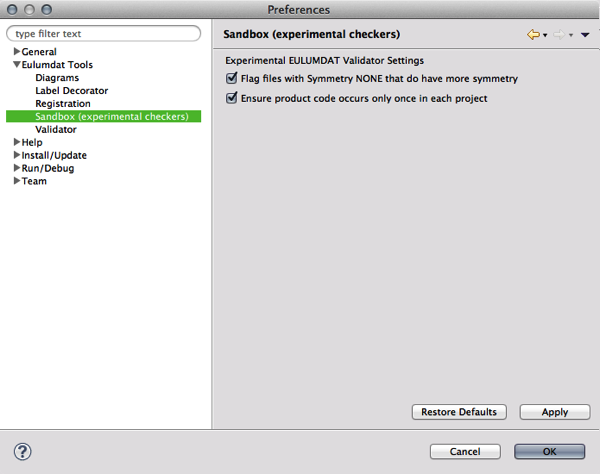Expand the Install/Update category
Viewport: 600px width, 474px height.
[x=17, y=155]
